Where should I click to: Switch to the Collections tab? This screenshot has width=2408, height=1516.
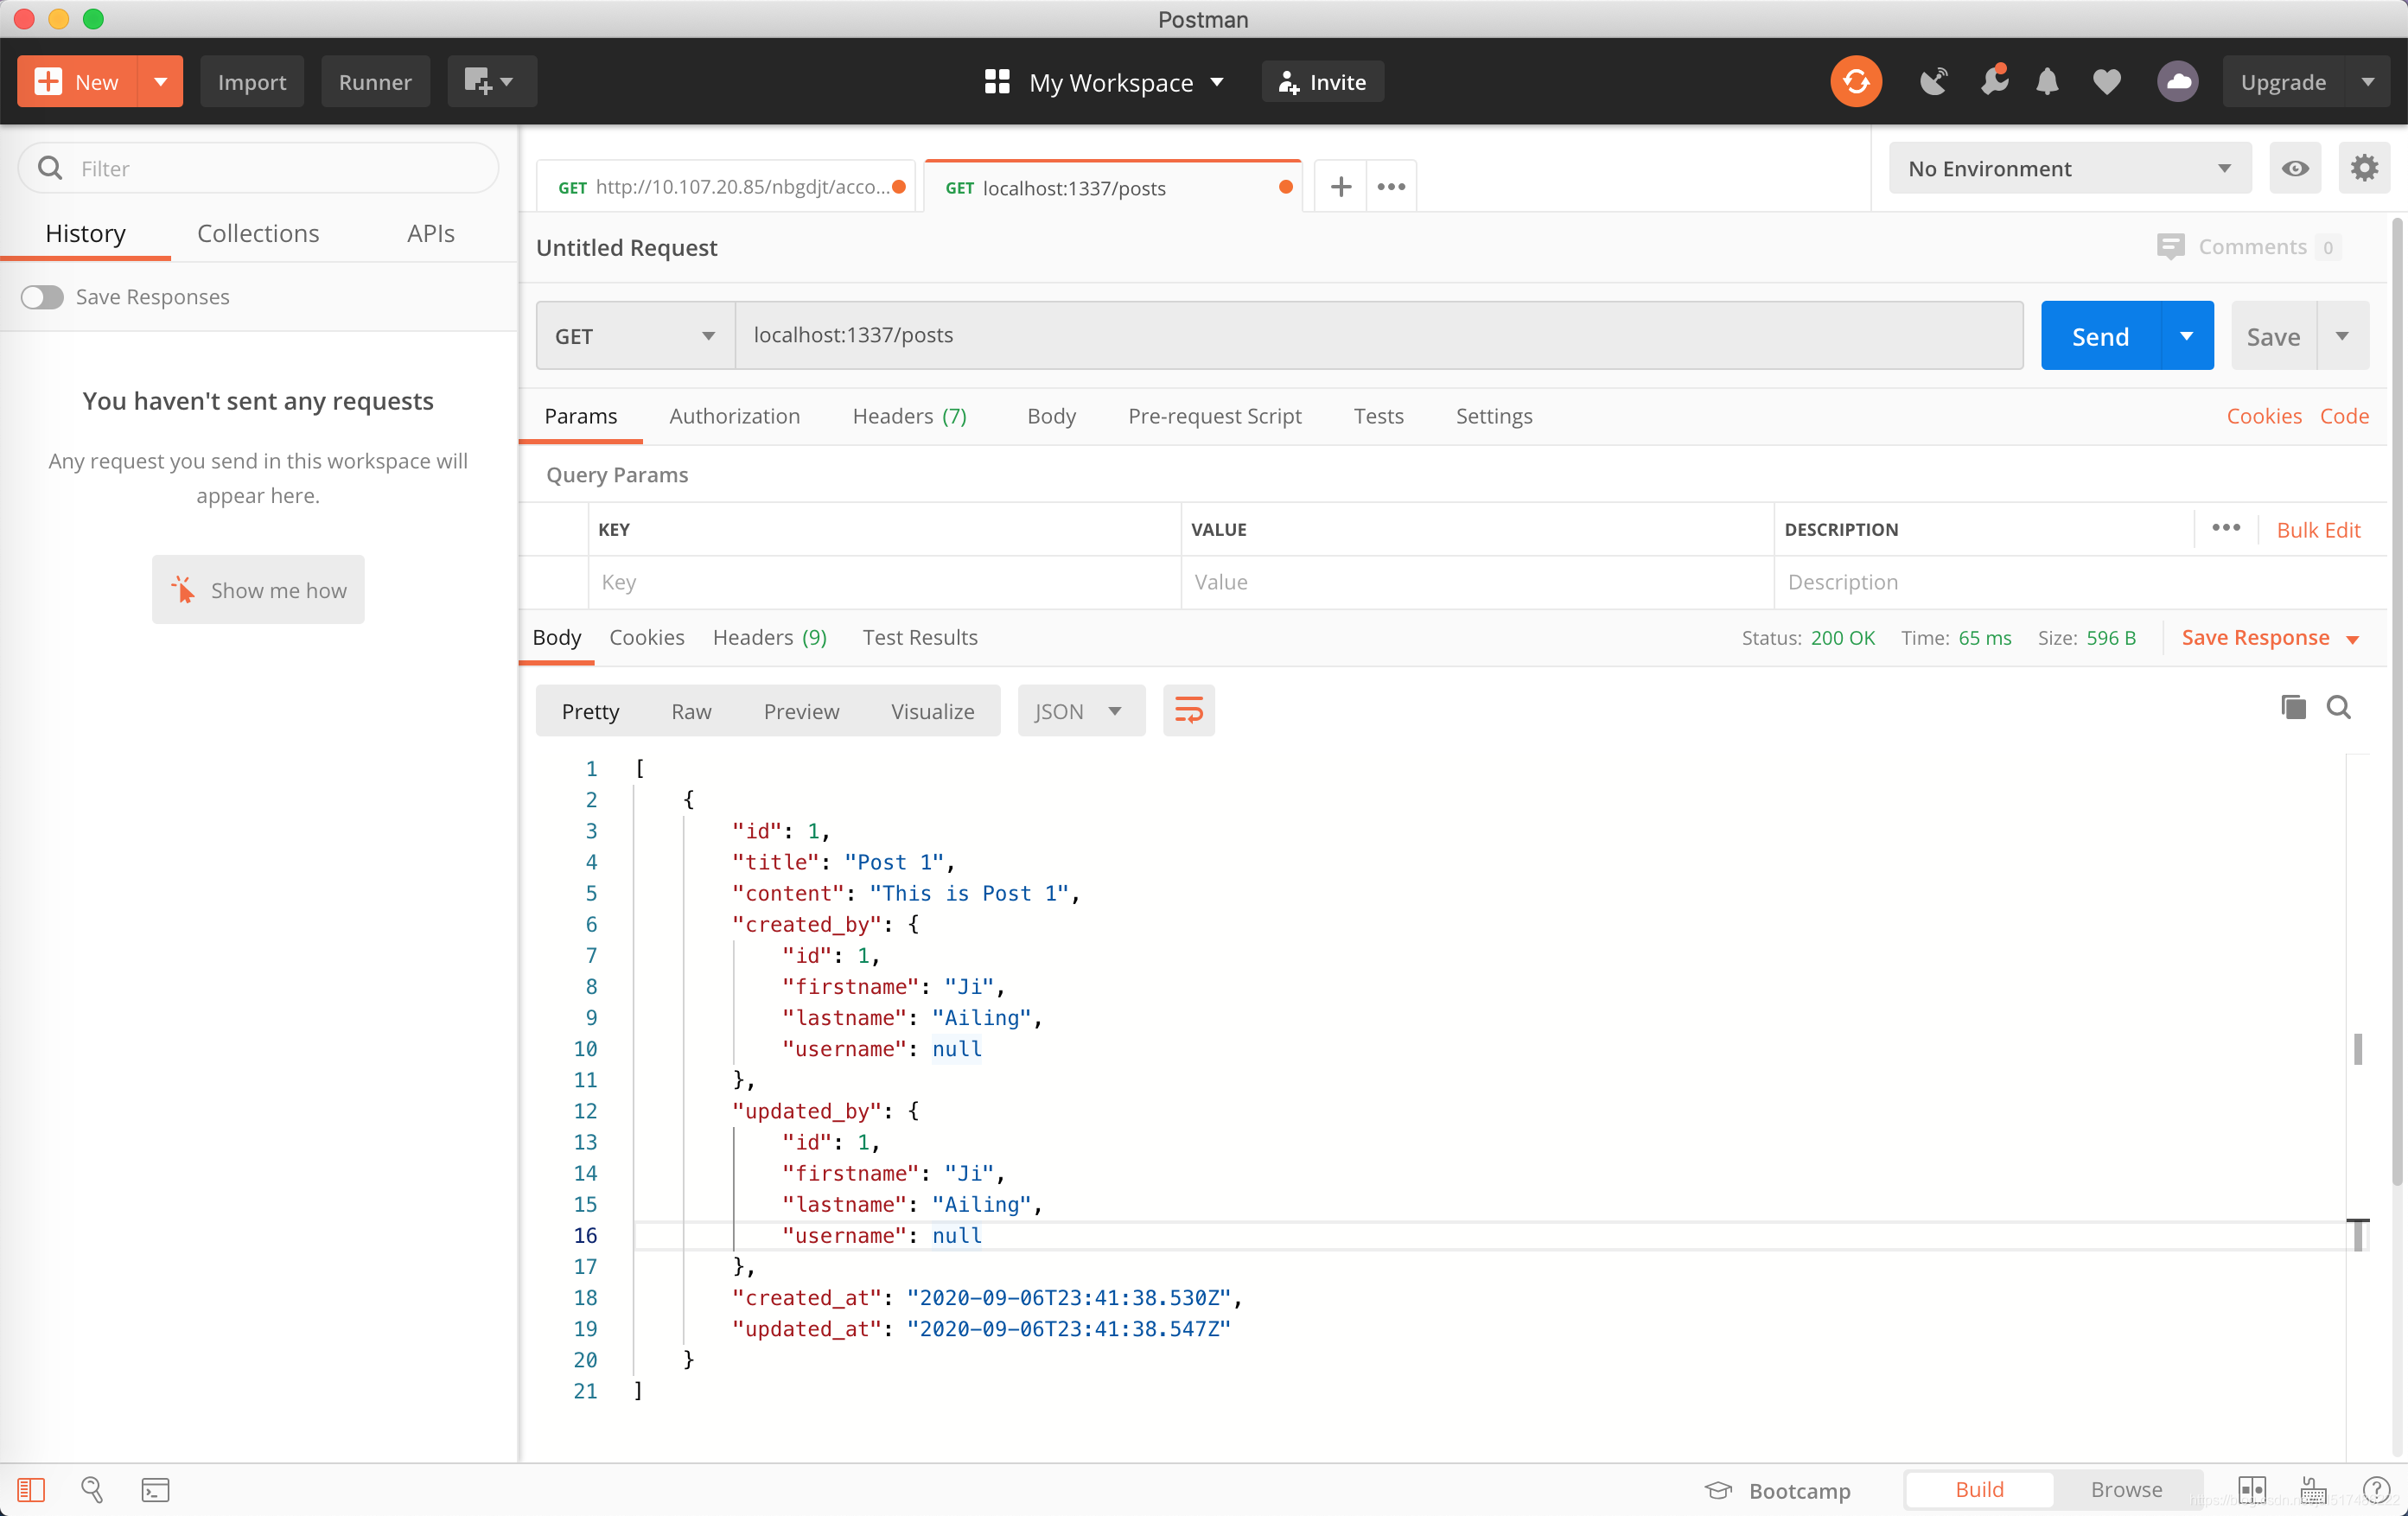click(x=258, y=233)
